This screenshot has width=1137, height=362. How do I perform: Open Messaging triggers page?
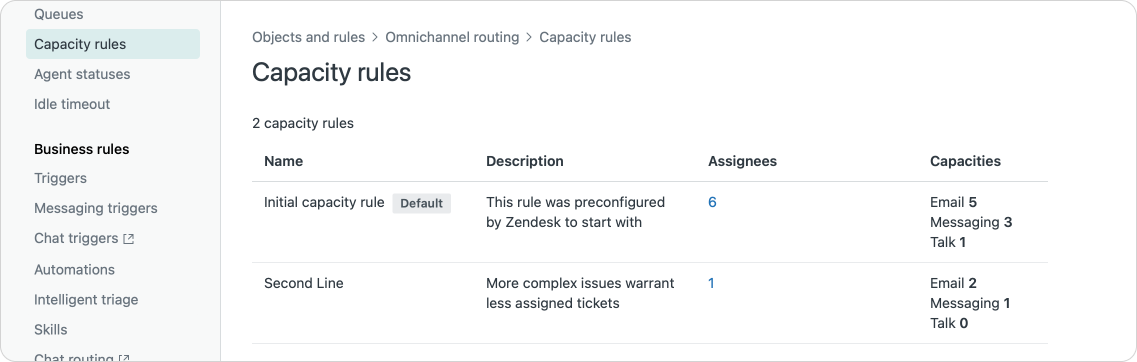pyautogui.click(x=96, y=208)
